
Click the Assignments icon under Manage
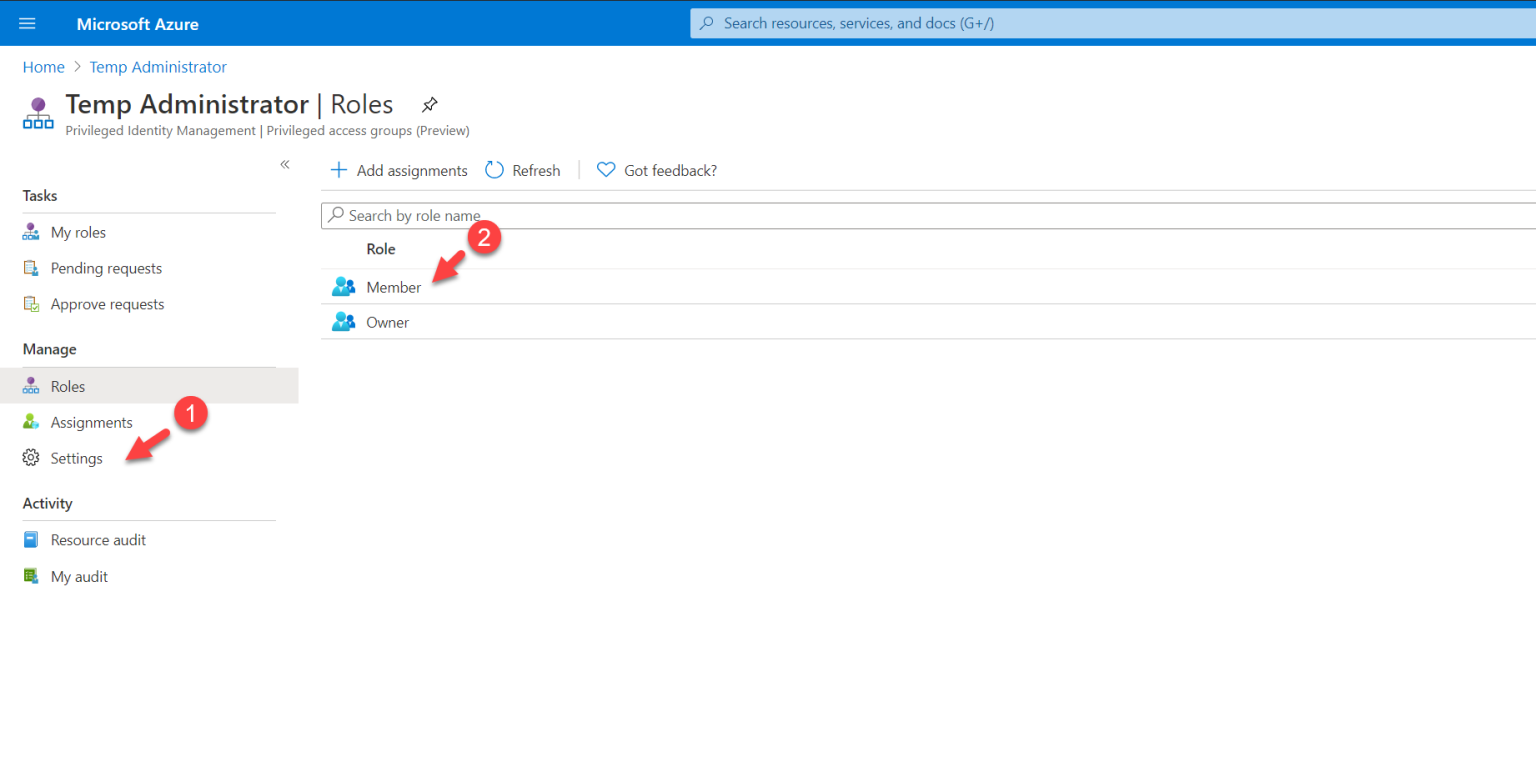click(x=31, y=421)
